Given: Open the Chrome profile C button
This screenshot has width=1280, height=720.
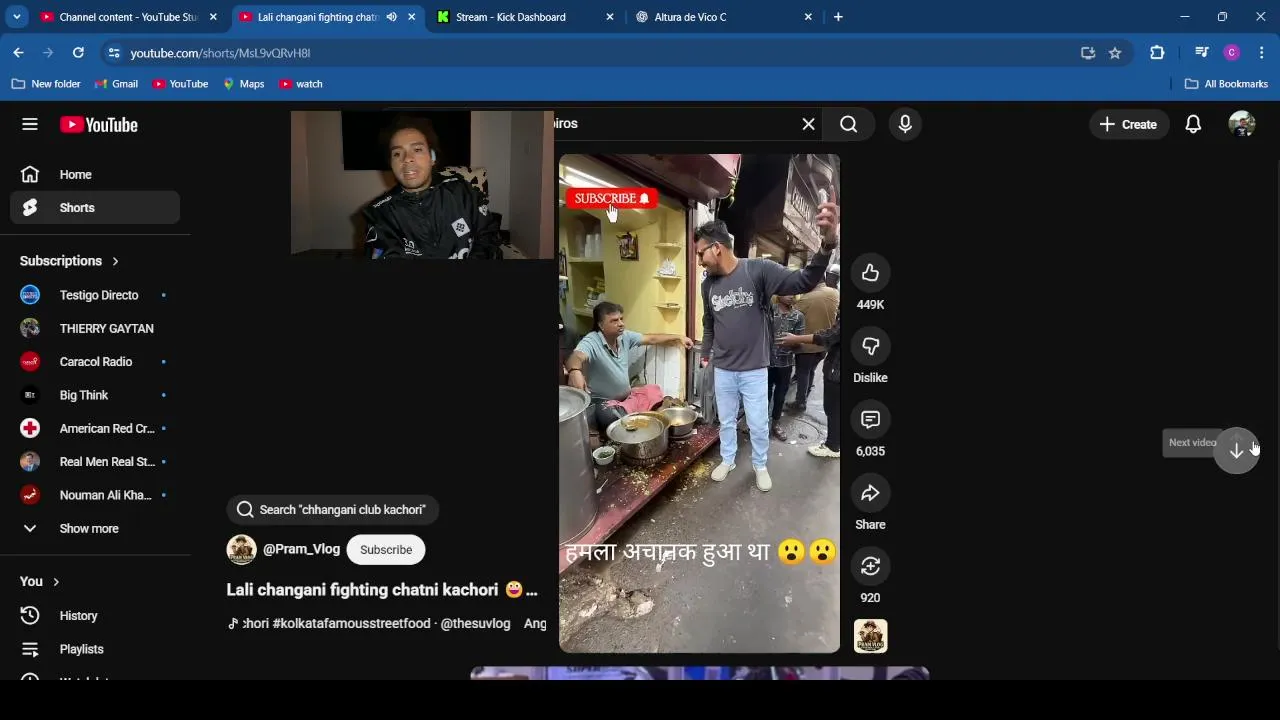Looking at the screenshot, I should click(1232, 53).
